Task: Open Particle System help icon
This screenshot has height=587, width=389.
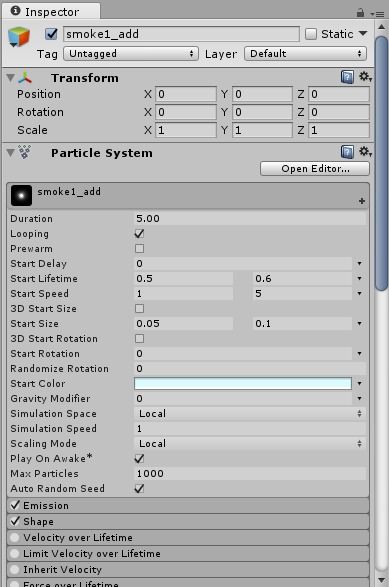Action: [x=347, y=152]
